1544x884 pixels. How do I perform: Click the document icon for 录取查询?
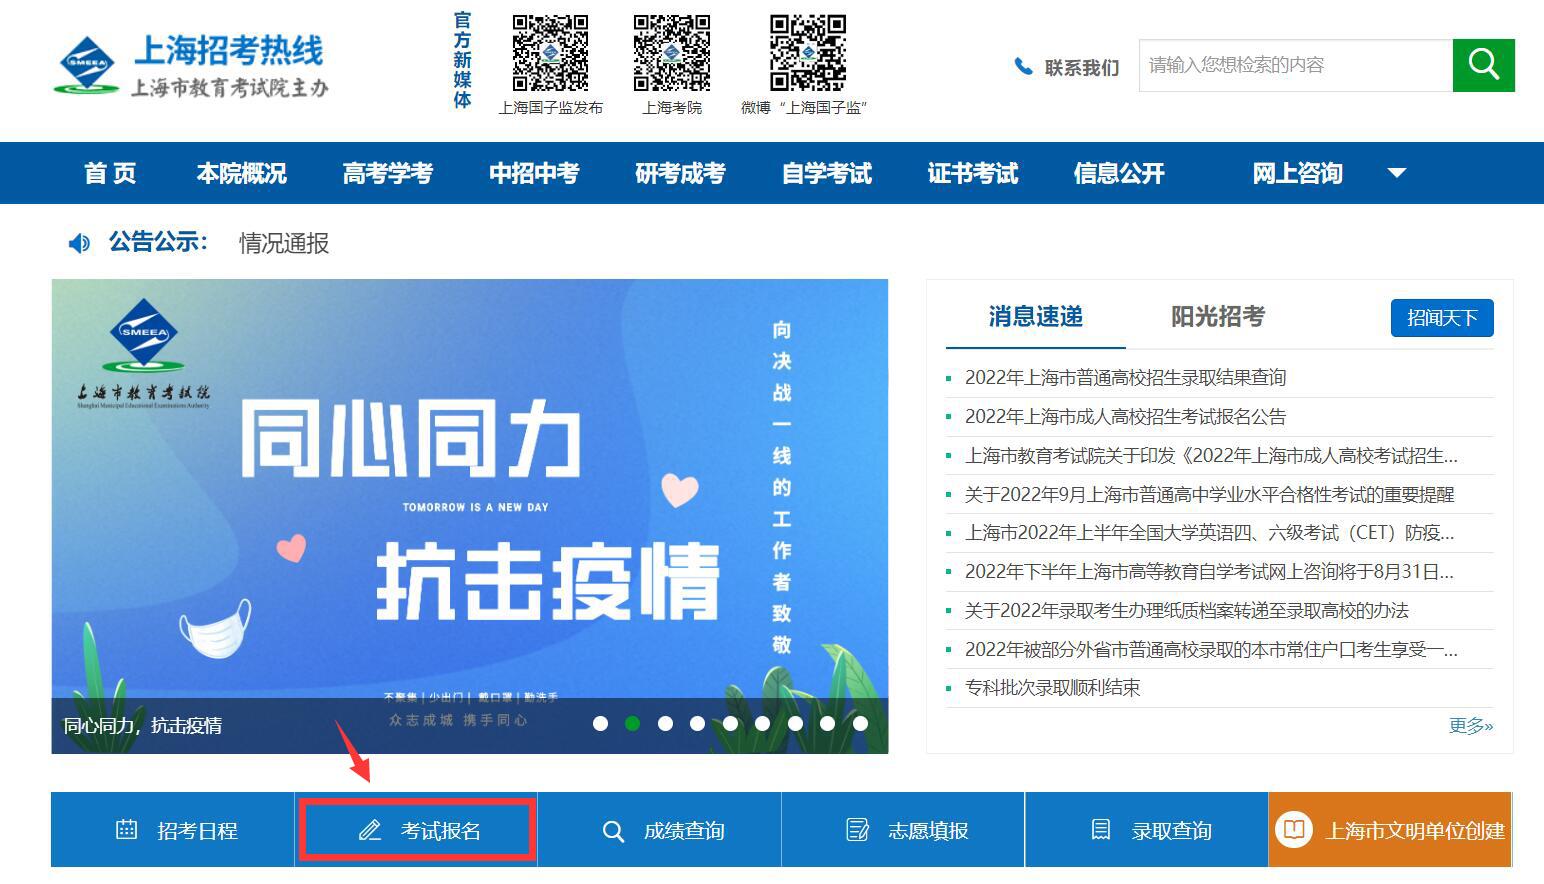[x=1100, y=829]
